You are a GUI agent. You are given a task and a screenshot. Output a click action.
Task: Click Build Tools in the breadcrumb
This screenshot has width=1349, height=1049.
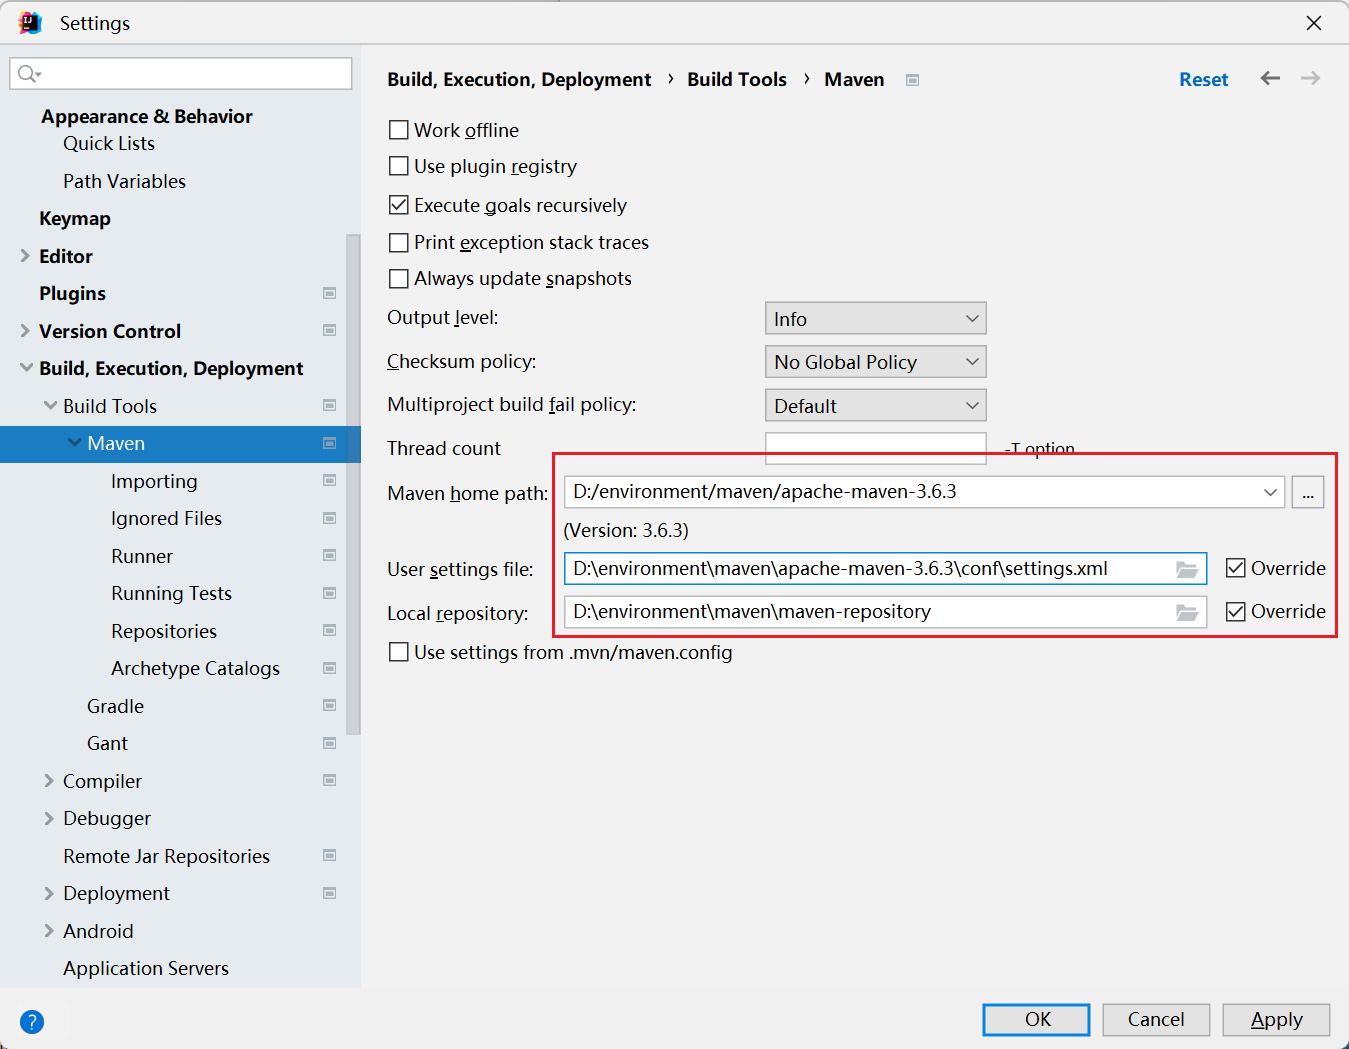click(x=737, y=79)
